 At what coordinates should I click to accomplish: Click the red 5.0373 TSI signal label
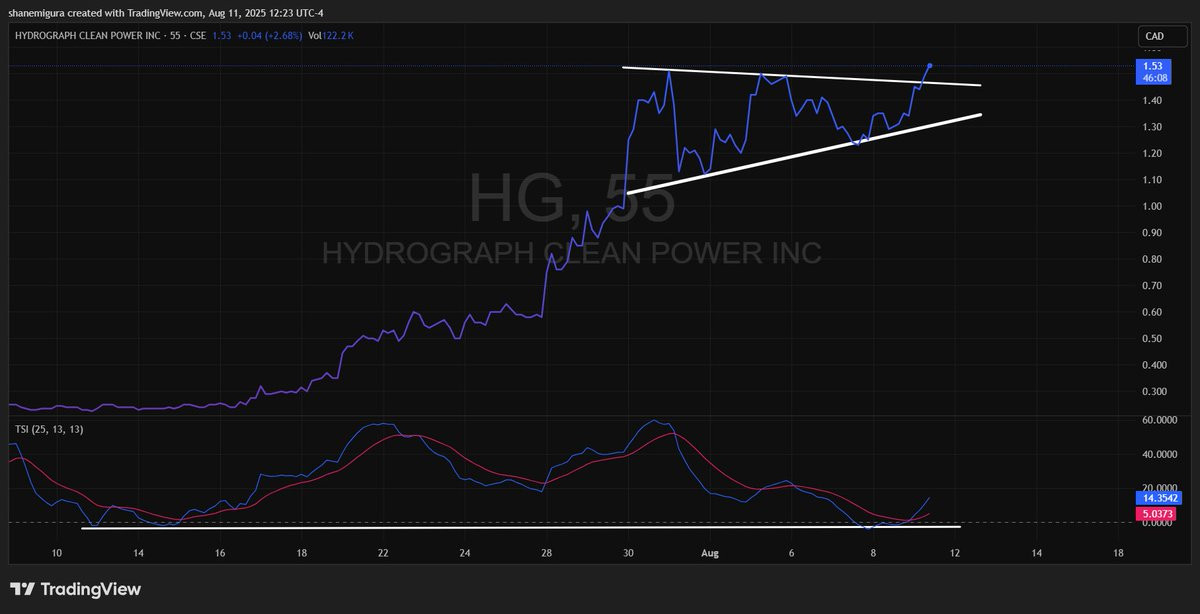point(1156,514)
